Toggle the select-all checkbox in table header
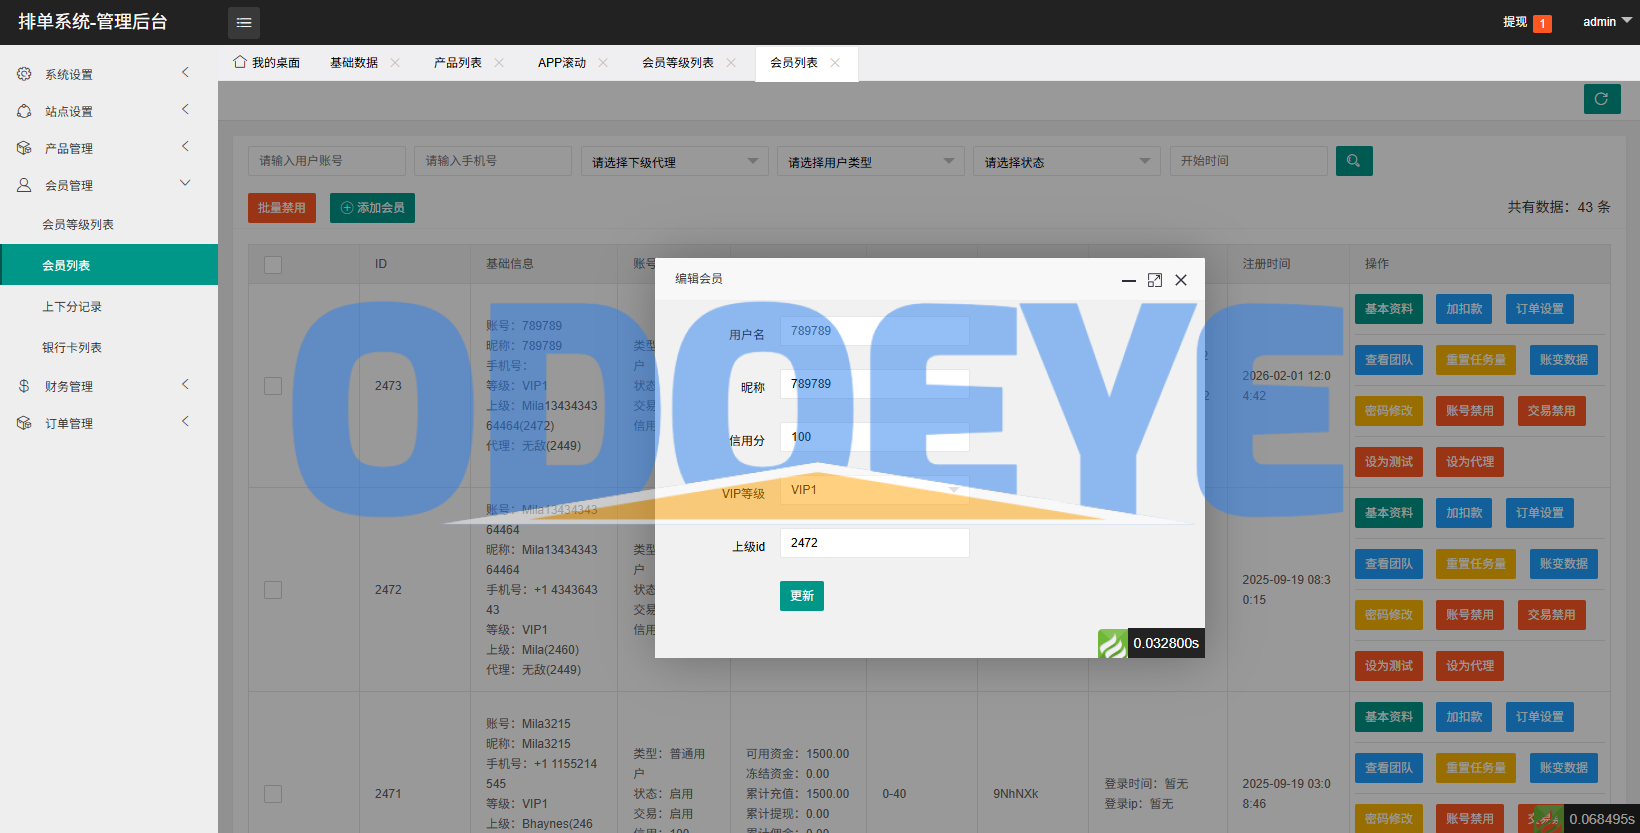The image size is (1640, 833). pyautogui.click(x=273, y=264)
